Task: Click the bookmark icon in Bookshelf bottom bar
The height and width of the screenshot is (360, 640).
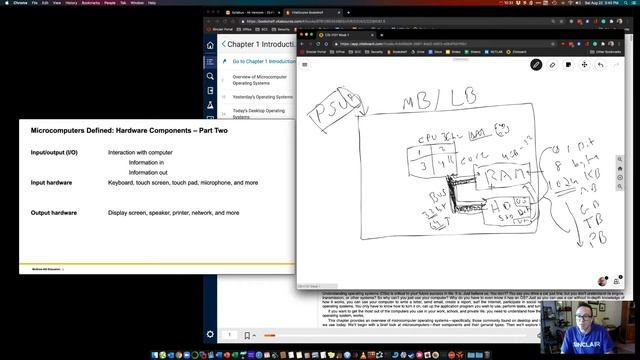Action: [247, 335]
